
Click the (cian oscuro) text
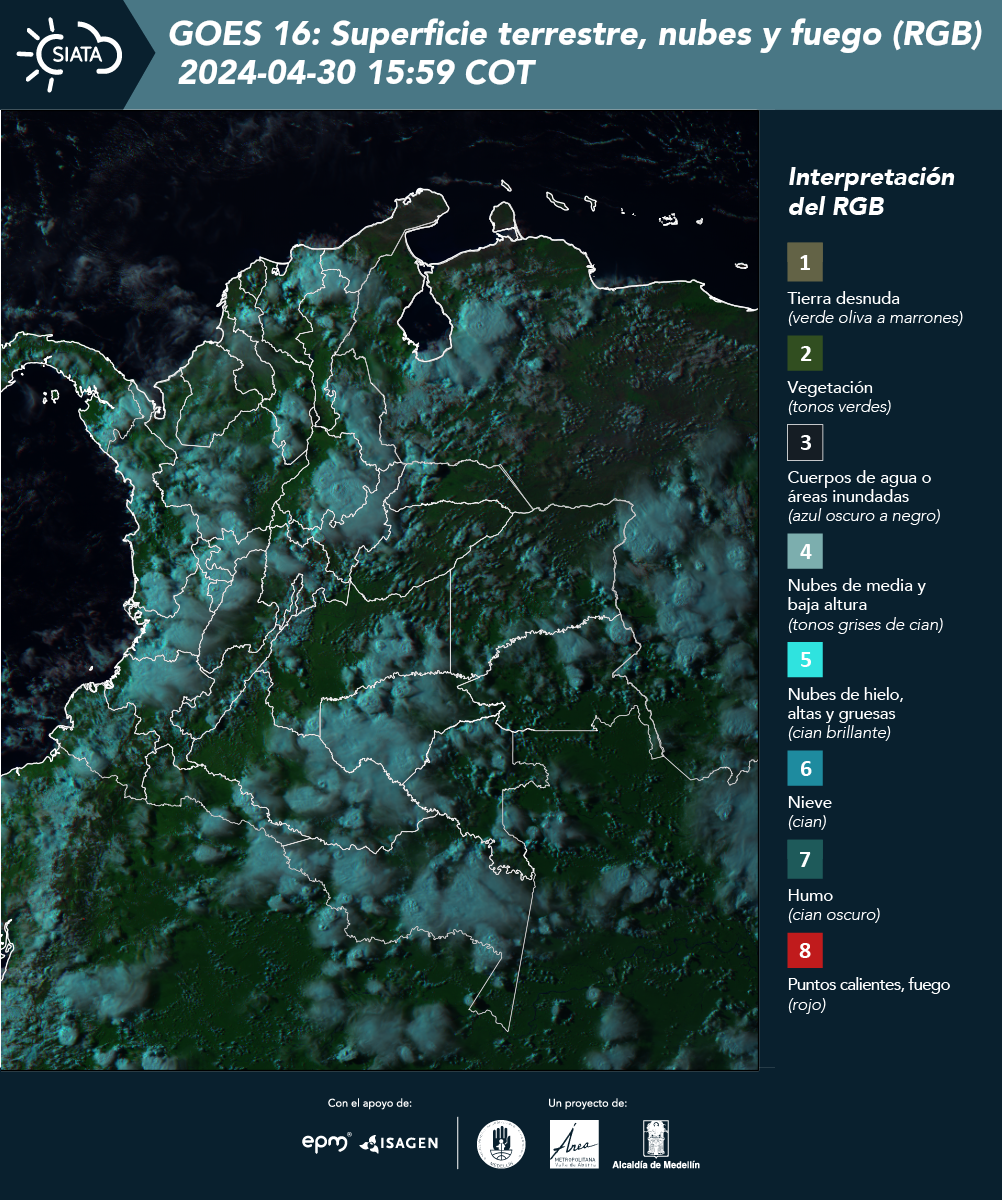[834, 915]
